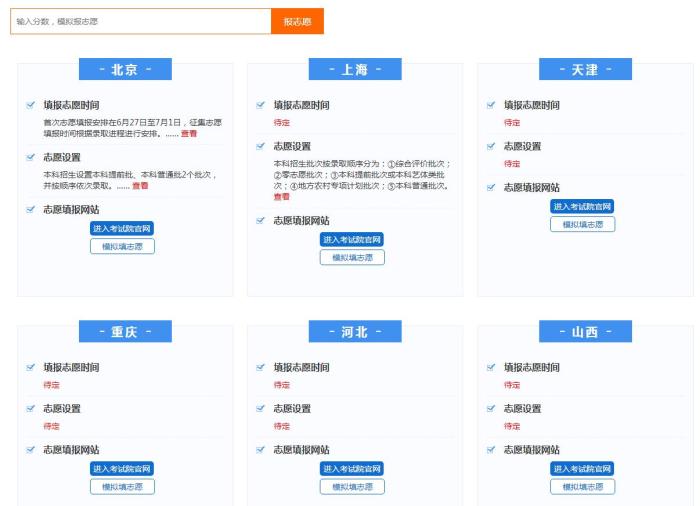Click checkmark icon beside Tianjin 志愿填报网站
The height and width of the screenshot is (506, 700).
[x=491, y=187]
